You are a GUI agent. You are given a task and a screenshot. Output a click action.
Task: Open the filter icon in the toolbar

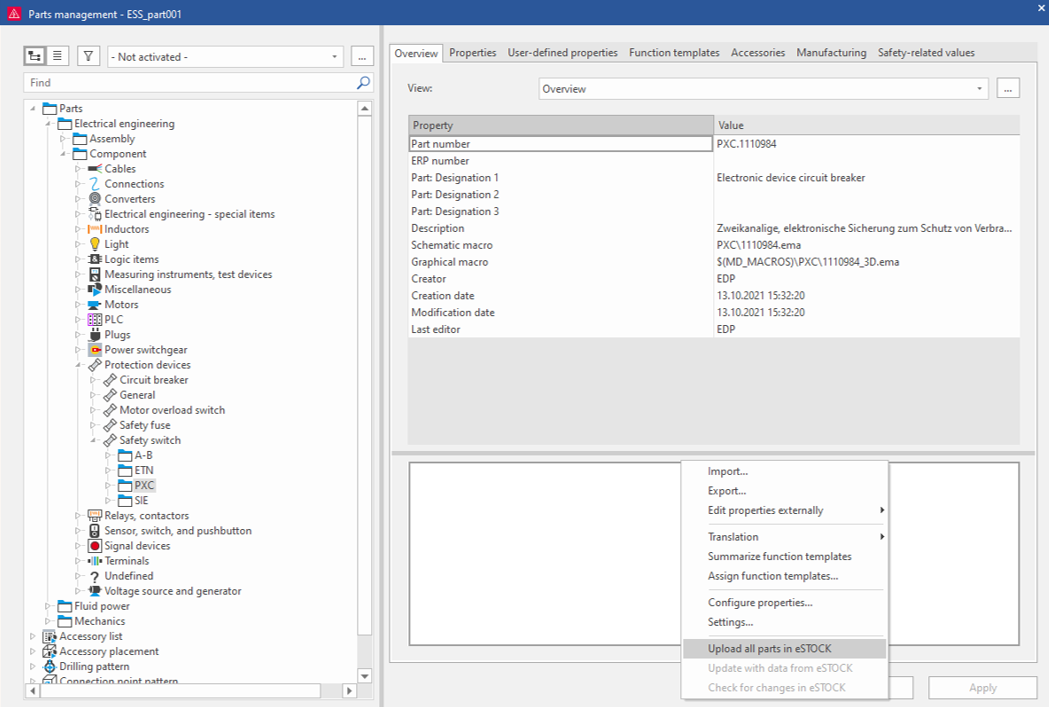(x=88, y=56)
